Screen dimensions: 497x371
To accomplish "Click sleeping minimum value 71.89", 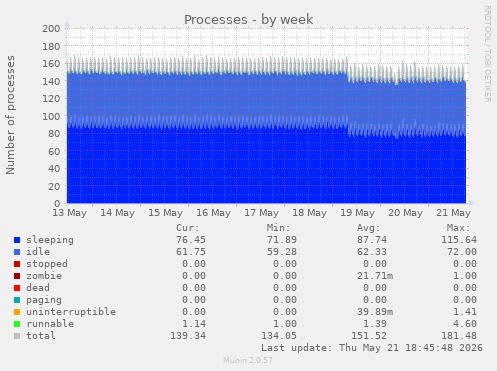I will point(282,240).
